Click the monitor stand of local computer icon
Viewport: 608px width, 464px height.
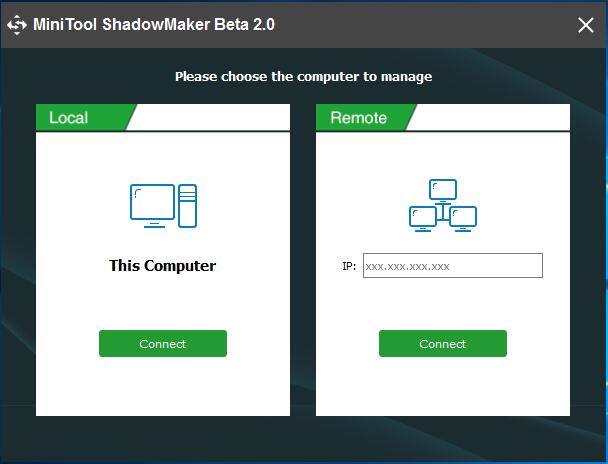pos(154,224)
